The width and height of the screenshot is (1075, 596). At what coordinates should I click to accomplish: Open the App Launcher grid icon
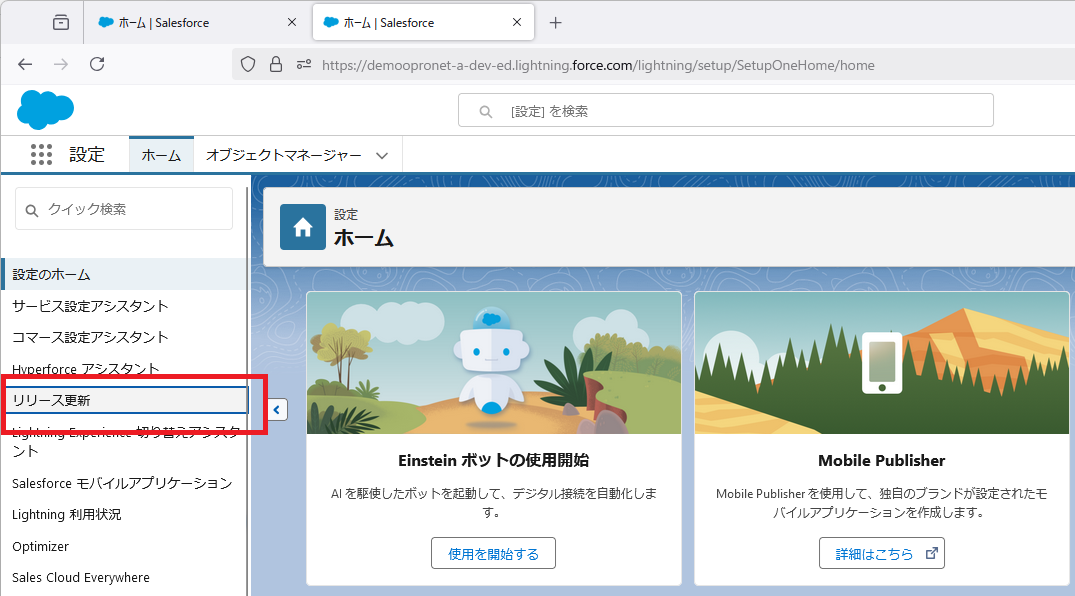pos(41,154)
